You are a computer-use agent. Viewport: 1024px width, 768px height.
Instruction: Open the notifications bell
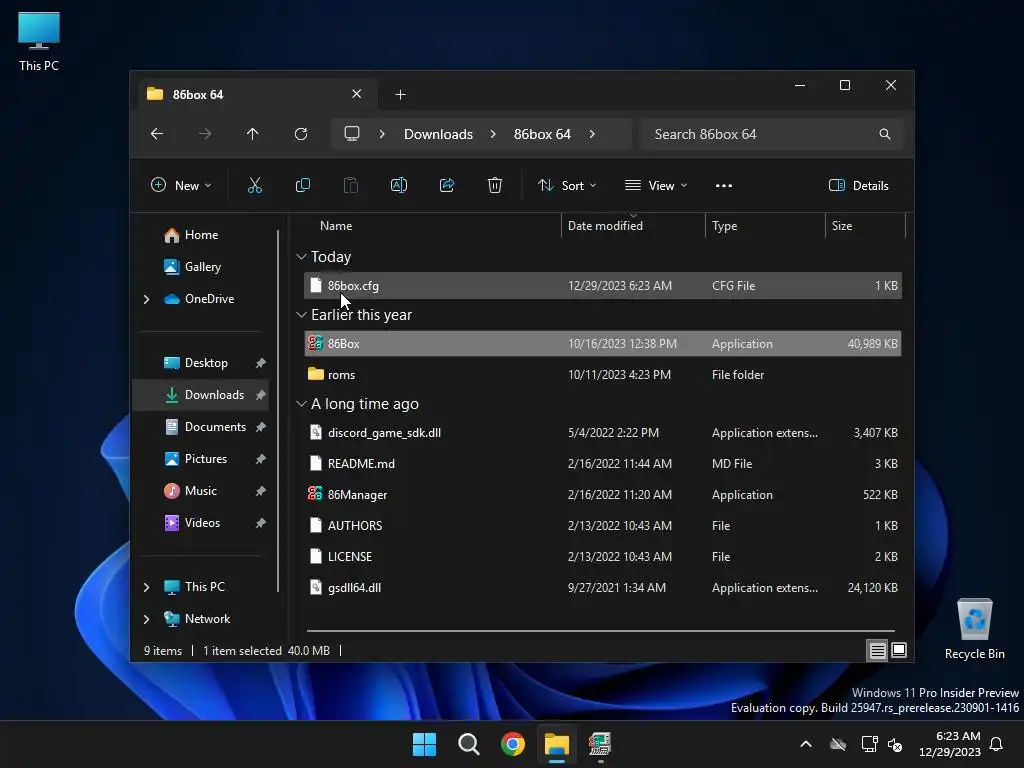(997, 744)
